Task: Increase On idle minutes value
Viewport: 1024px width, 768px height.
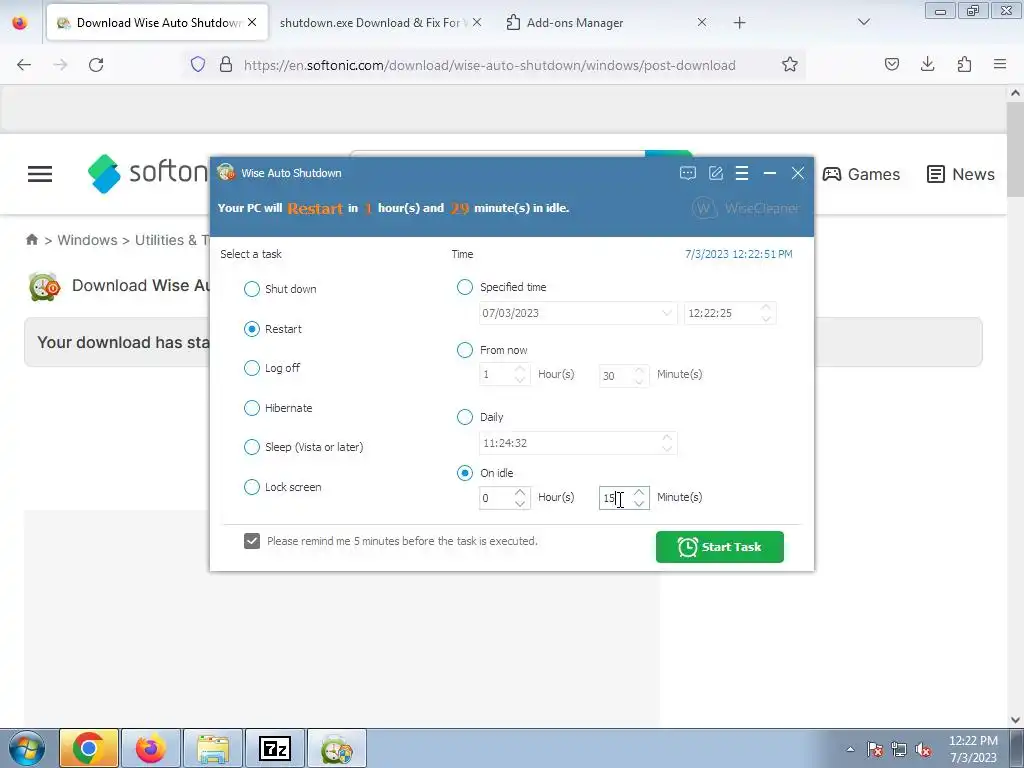Action: click(639, 492)
